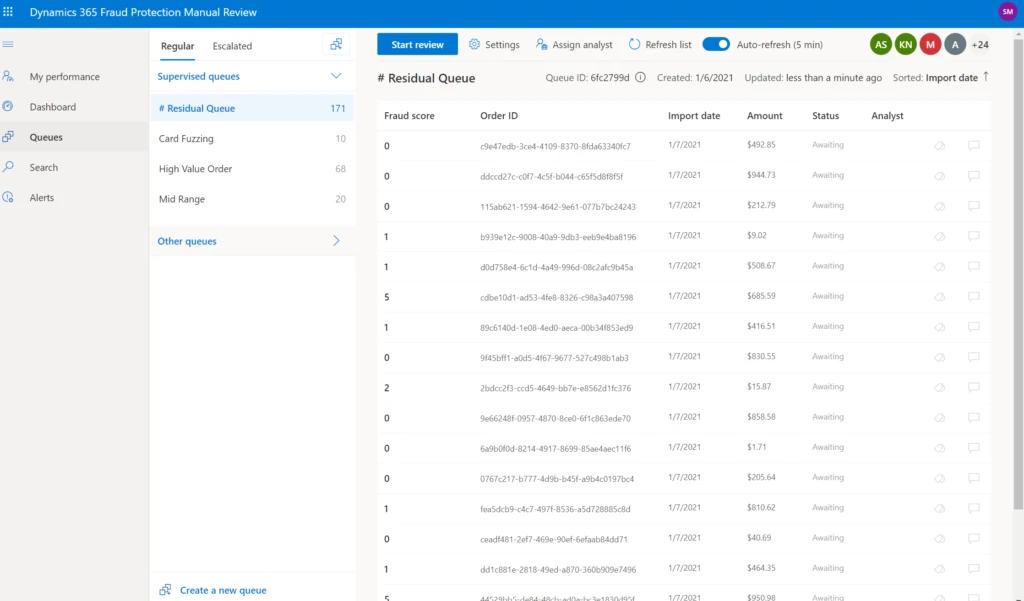Expand the Other queues section
Viewport: 1024px width, 601px height.
336,241
